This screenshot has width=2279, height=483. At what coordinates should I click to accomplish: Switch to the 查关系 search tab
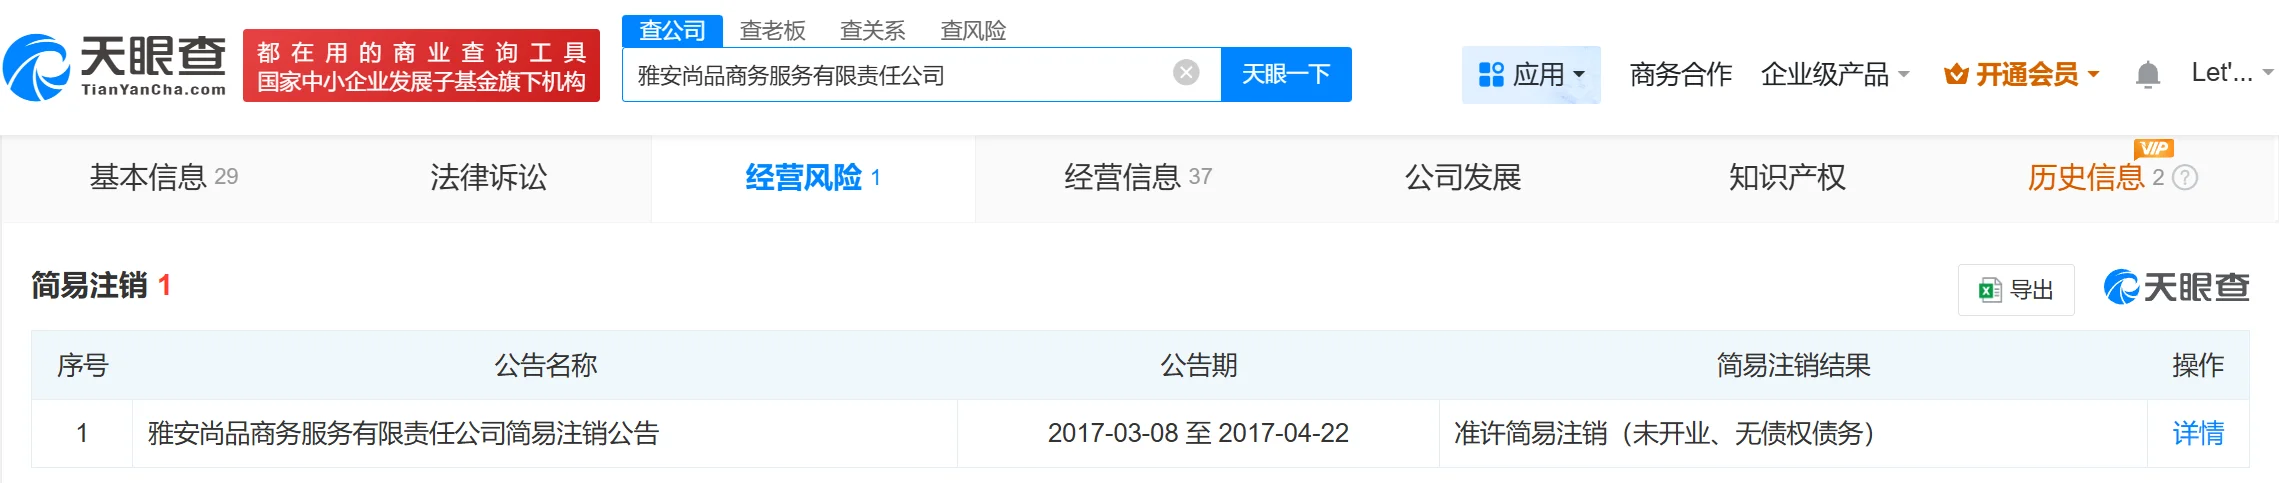[x=872, y=31]
